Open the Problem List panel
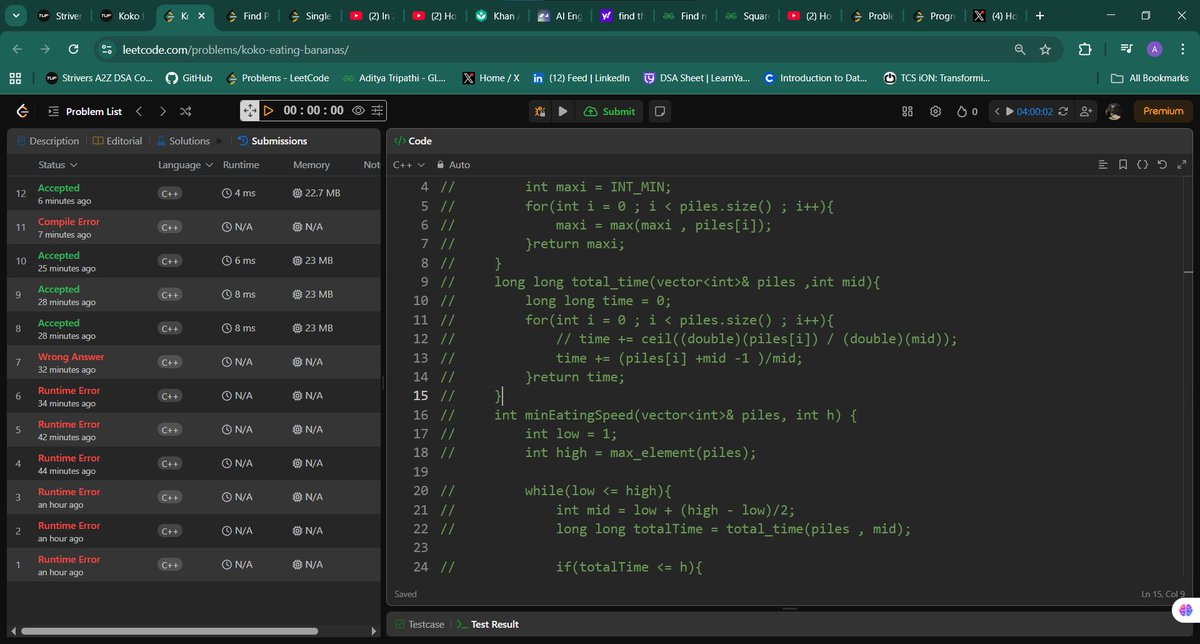 click(x=85, y=111)
